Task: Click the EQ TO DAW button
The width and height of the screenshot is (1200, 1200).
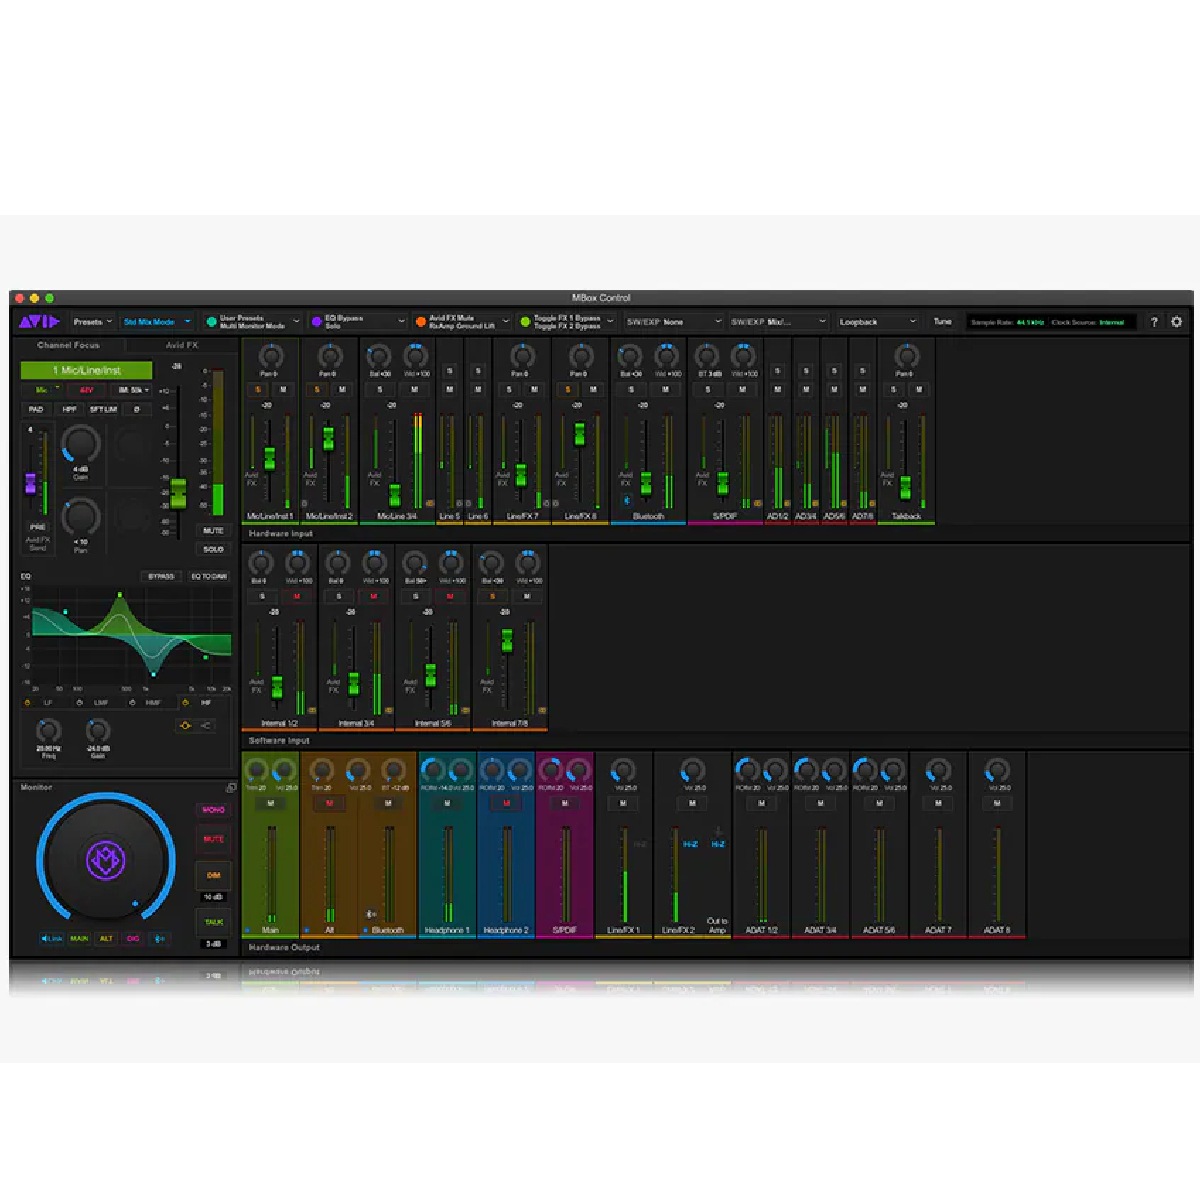Action: 209,577
